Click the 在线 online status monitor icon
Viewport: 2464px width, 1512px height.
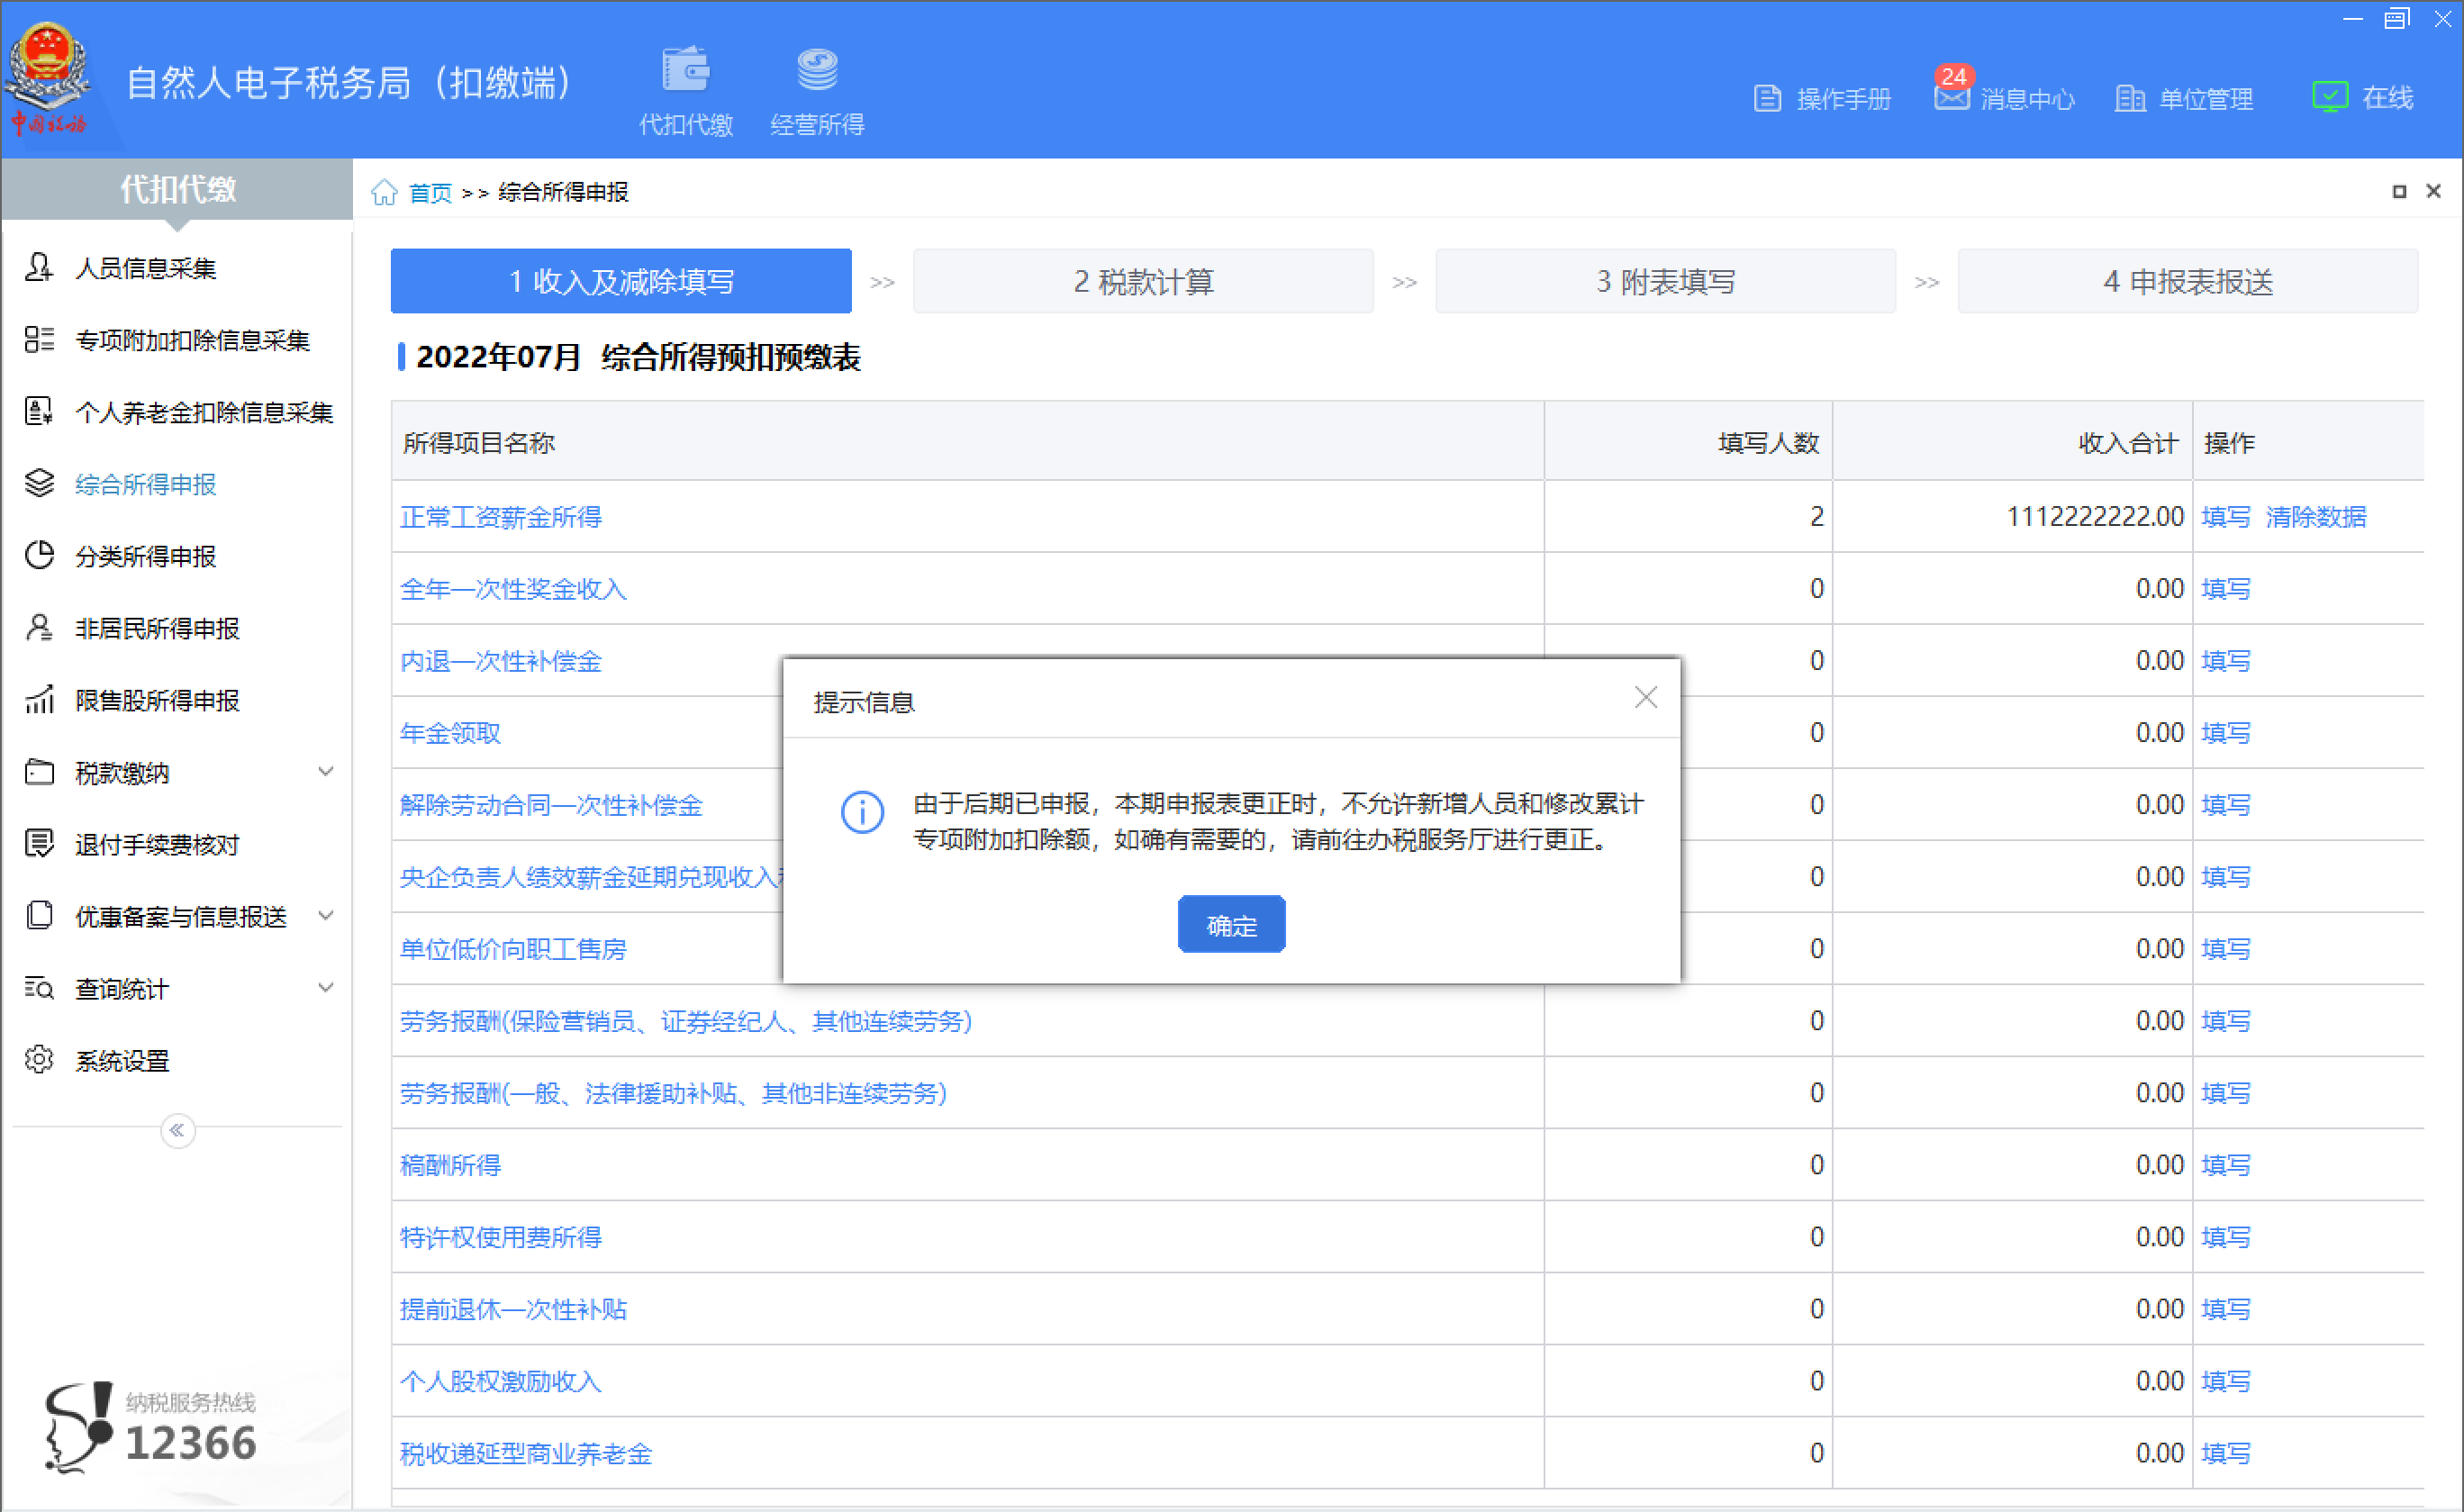coord(2330,97)
